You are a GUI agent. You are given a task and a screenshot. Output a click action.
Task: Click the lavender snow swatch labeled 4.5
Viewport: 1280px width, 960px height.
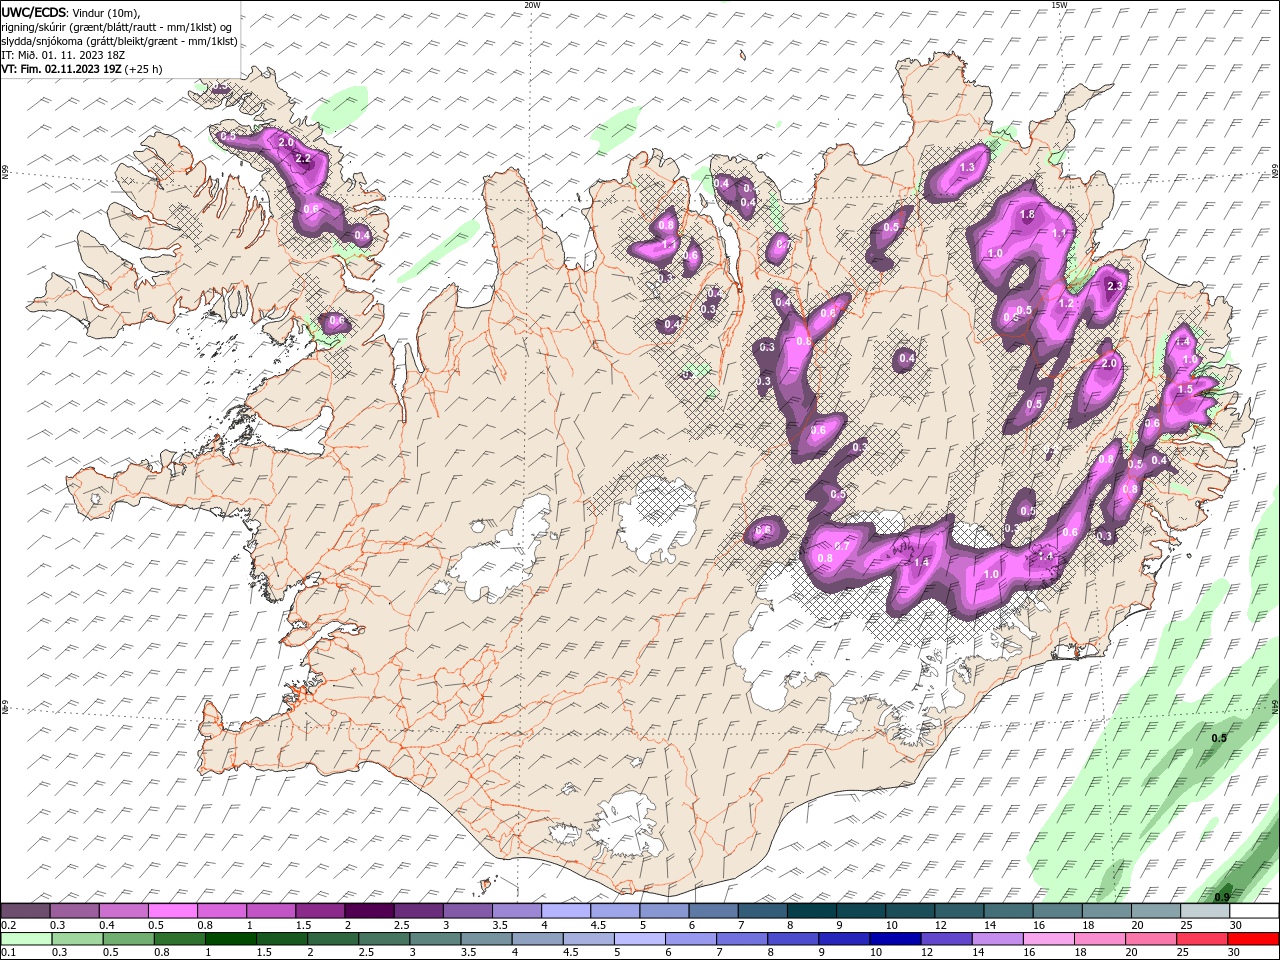pyautogui.click(x=614, y=911)
